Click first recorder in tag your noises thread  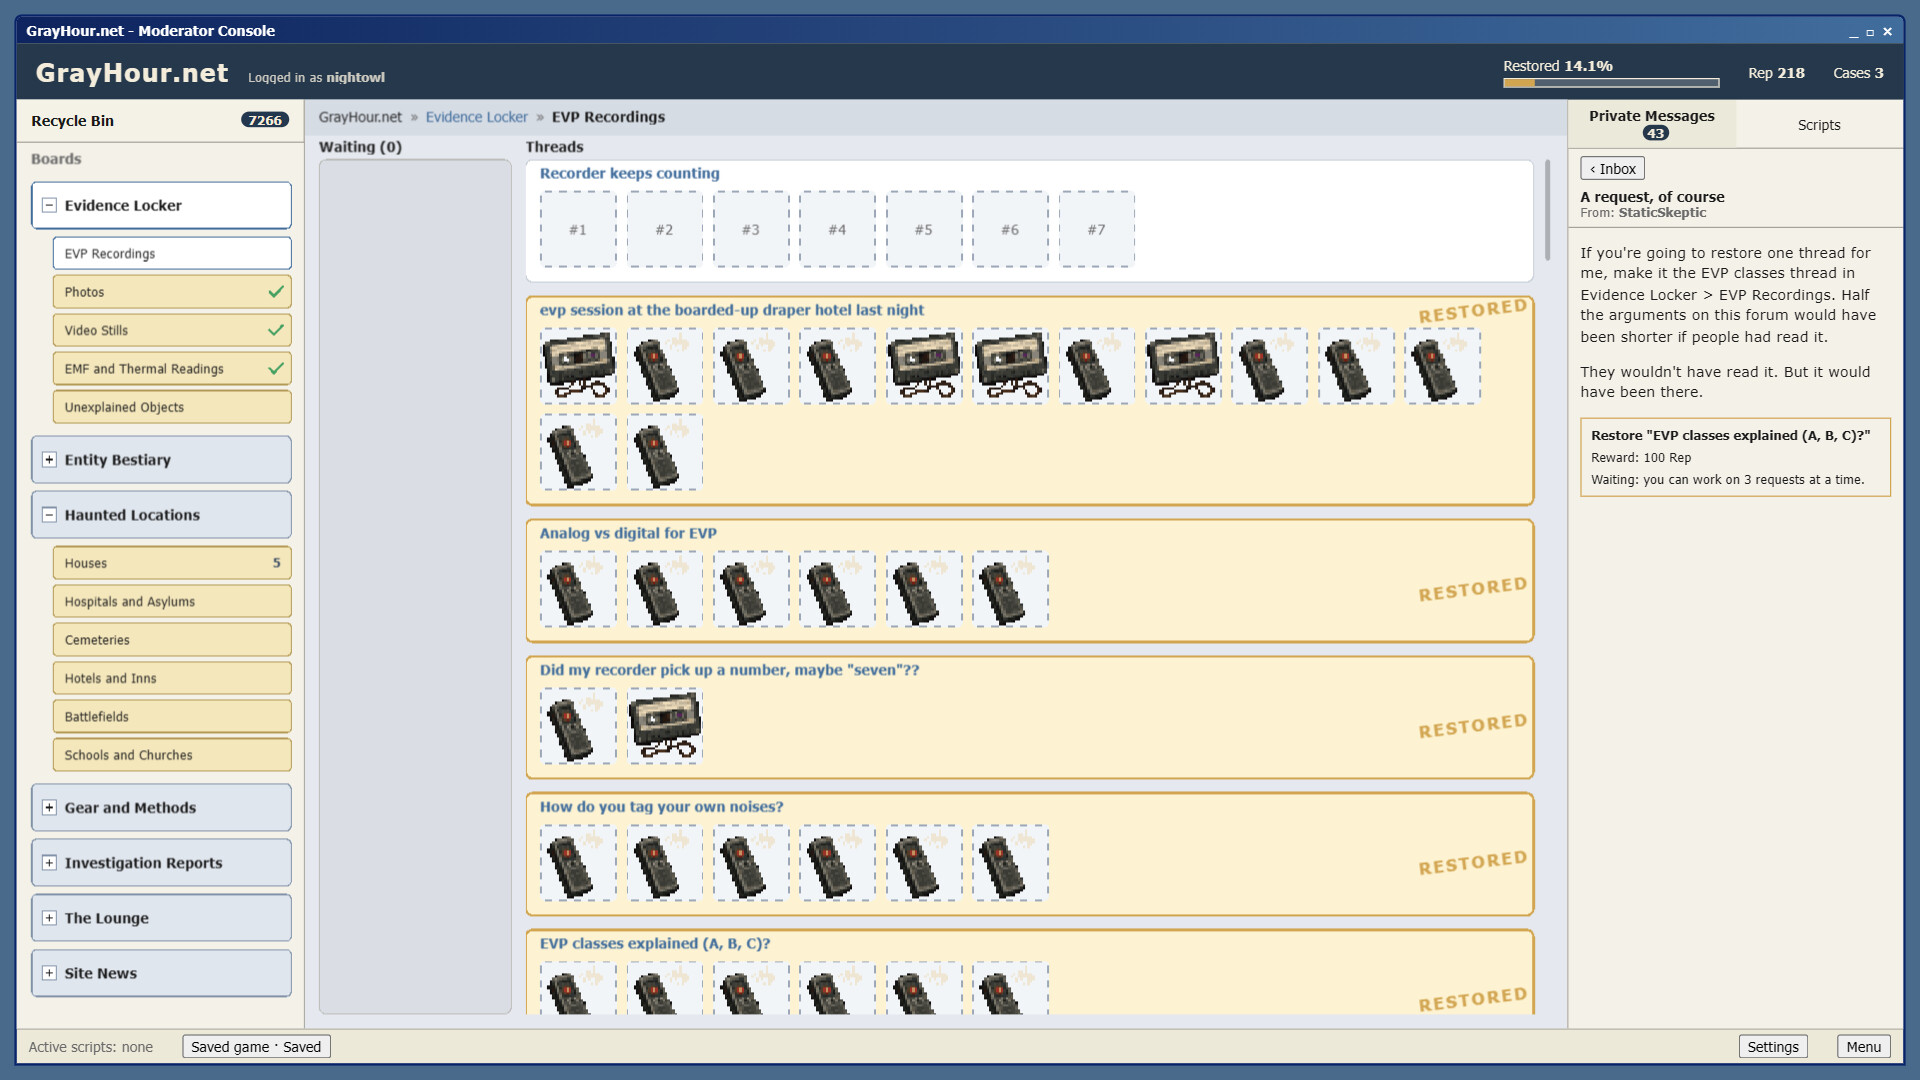coord(578,863)
